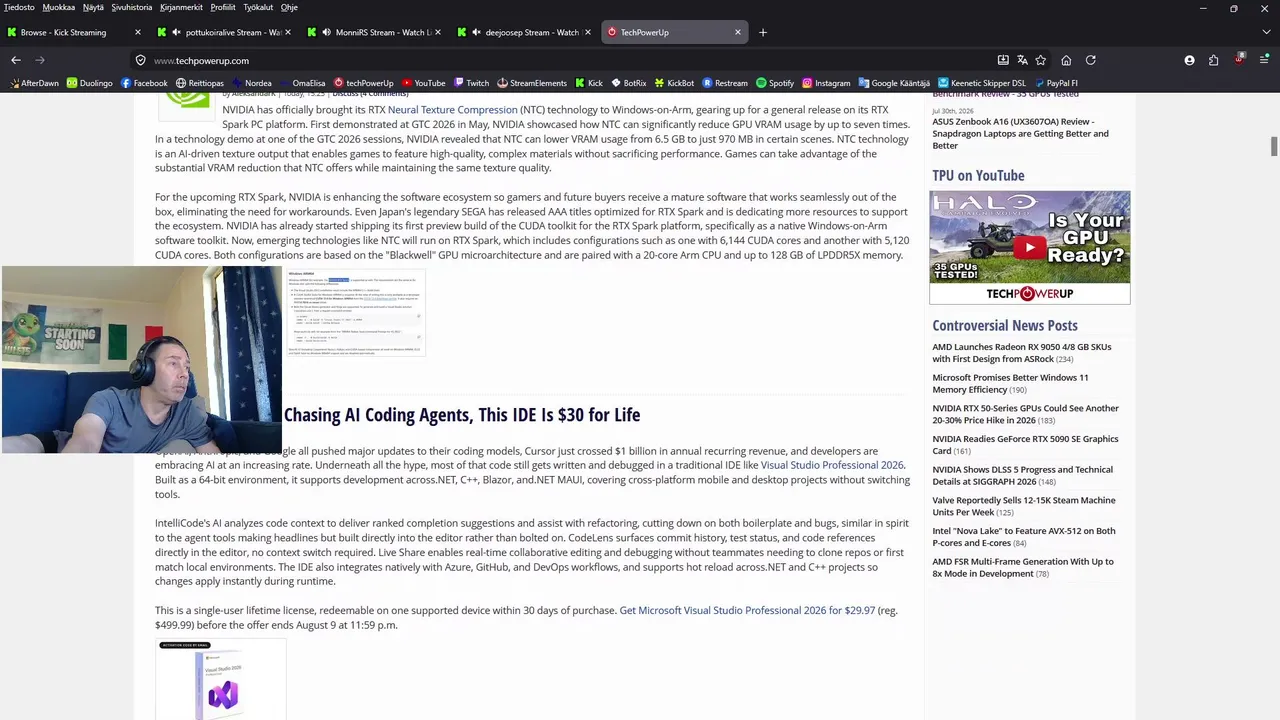Mute the pottukoiralive Stream tab audio
The image size is (1280, 720).
pos(177,32)
